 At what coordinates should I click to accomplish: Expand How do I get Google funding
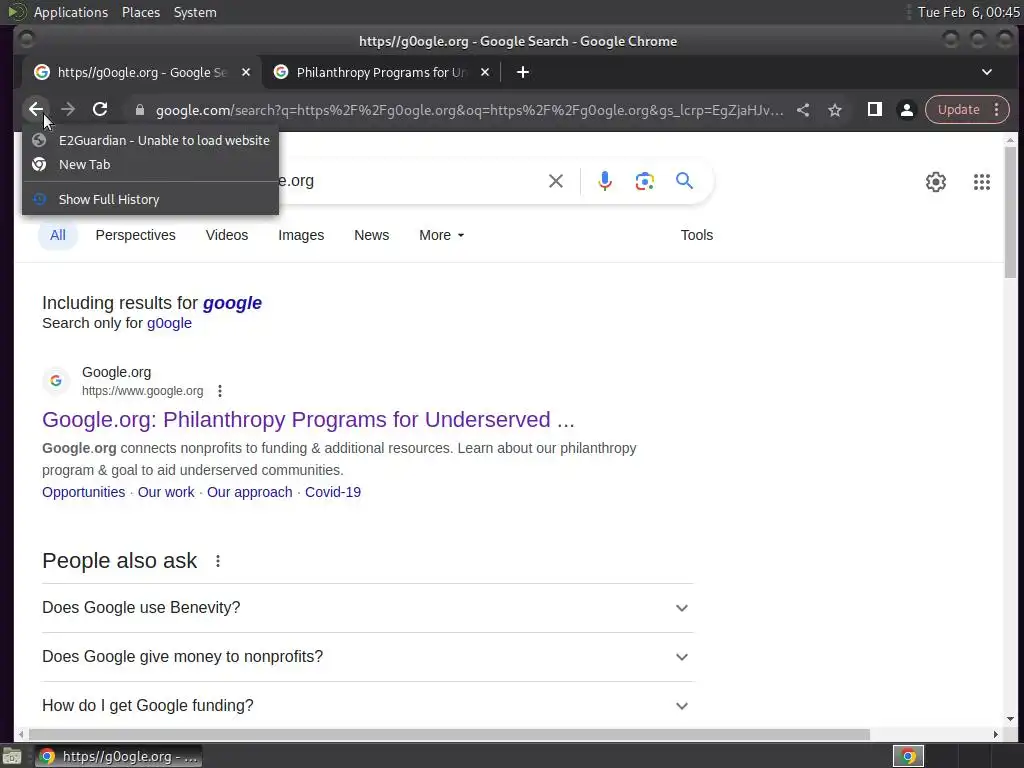point(367,705)
